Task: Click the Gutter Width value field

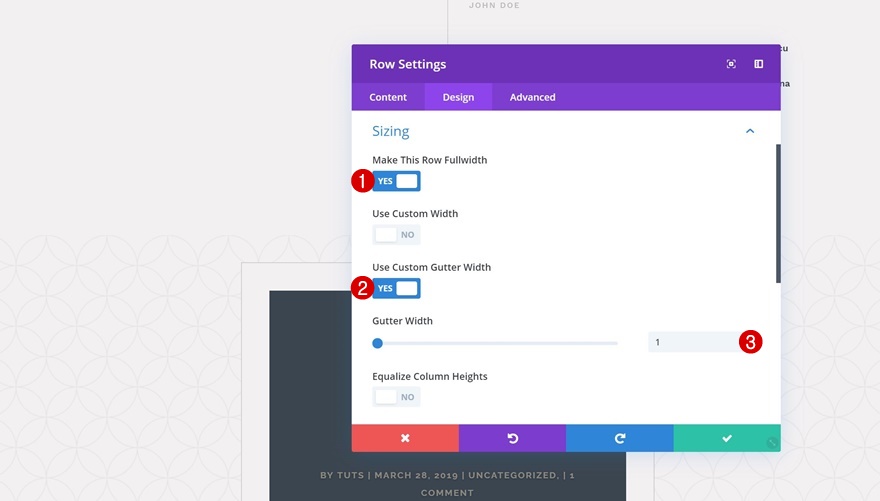Action: [x=694, y=342]
